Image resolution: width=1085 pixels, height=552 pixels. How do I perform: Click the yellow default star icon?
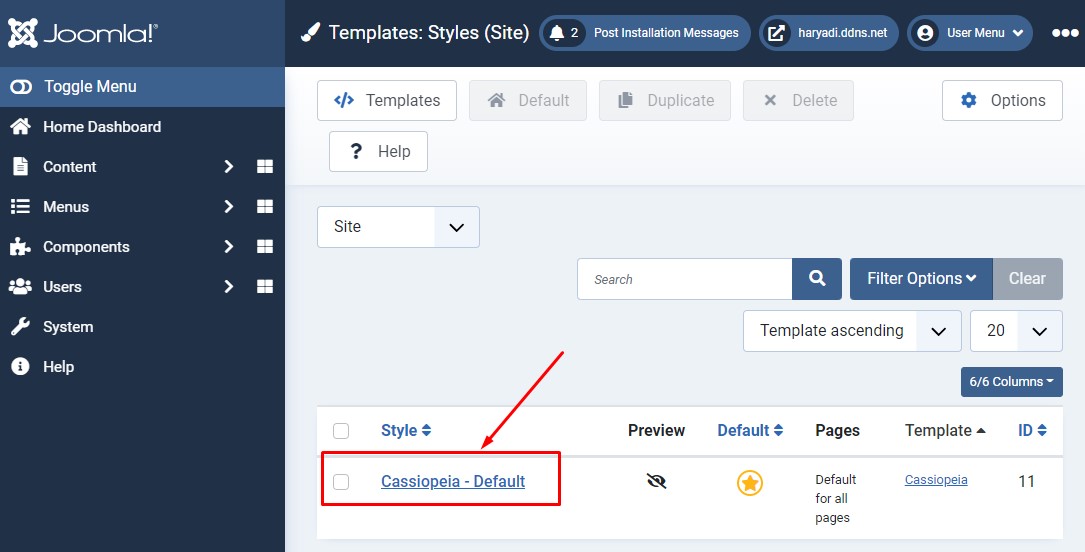point(750,483)
